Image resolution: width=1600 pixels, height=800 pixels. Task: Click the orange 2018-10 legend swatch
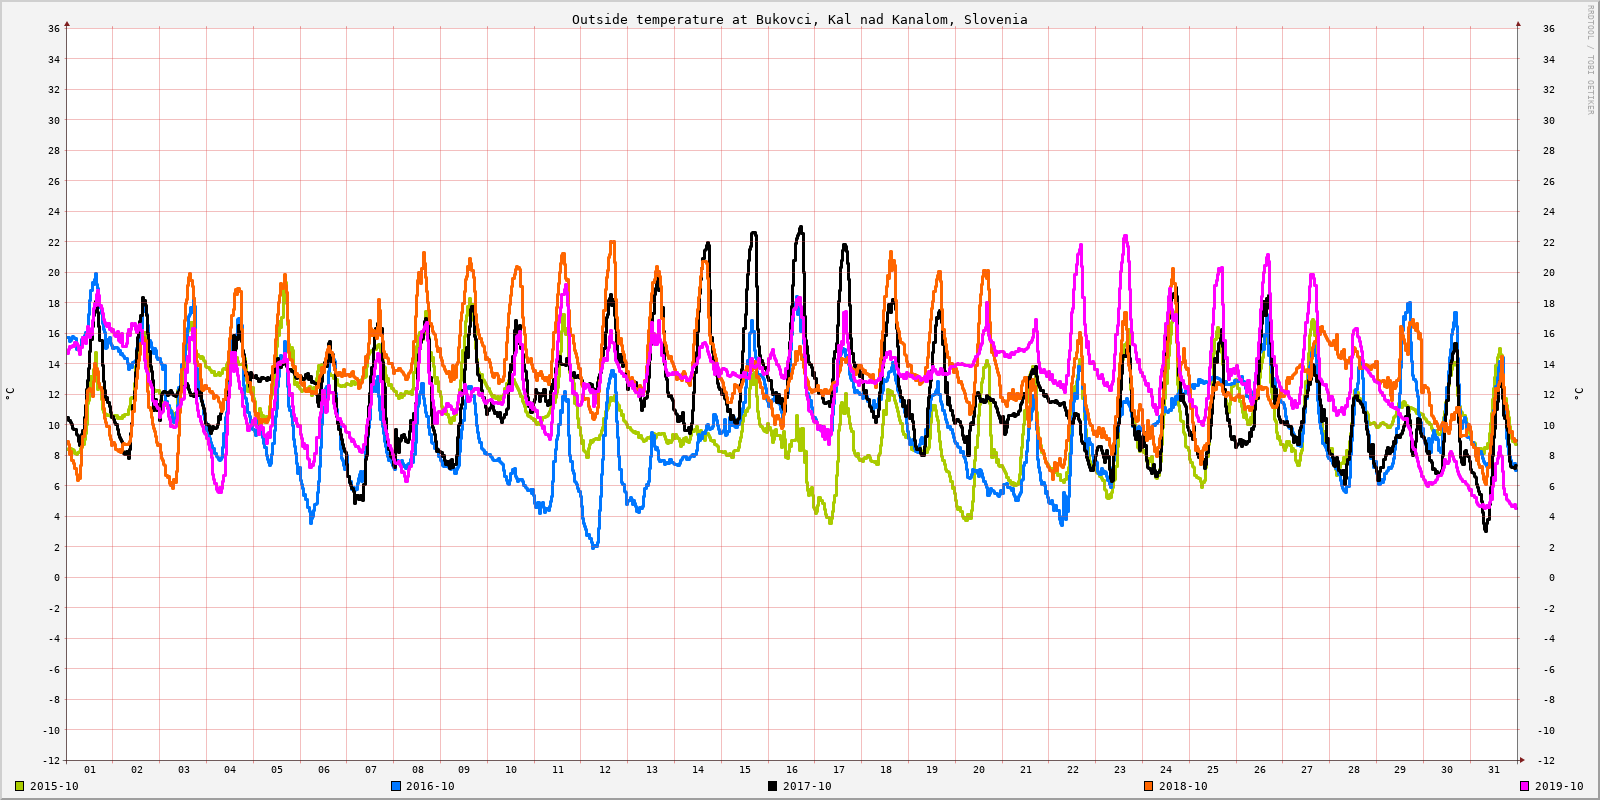tap(1148, 786)
